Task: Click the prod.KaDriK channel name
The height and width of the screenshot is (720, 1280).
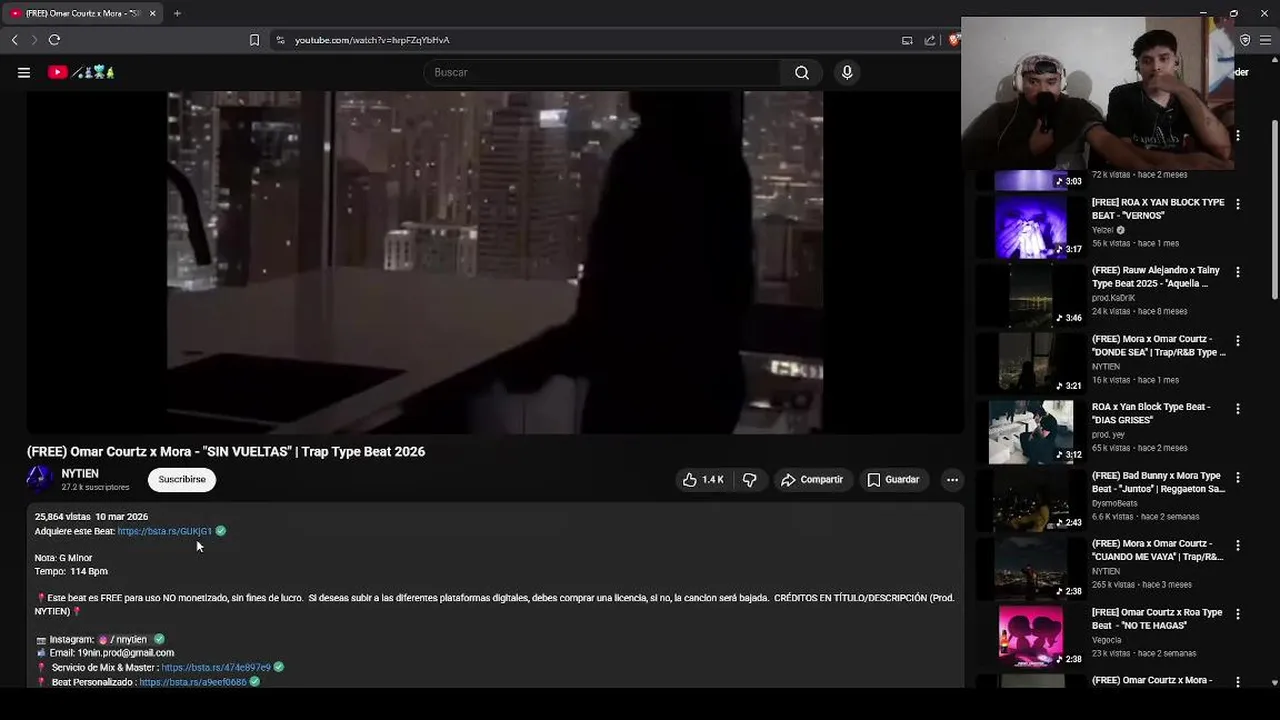Action: (1113, 298)
